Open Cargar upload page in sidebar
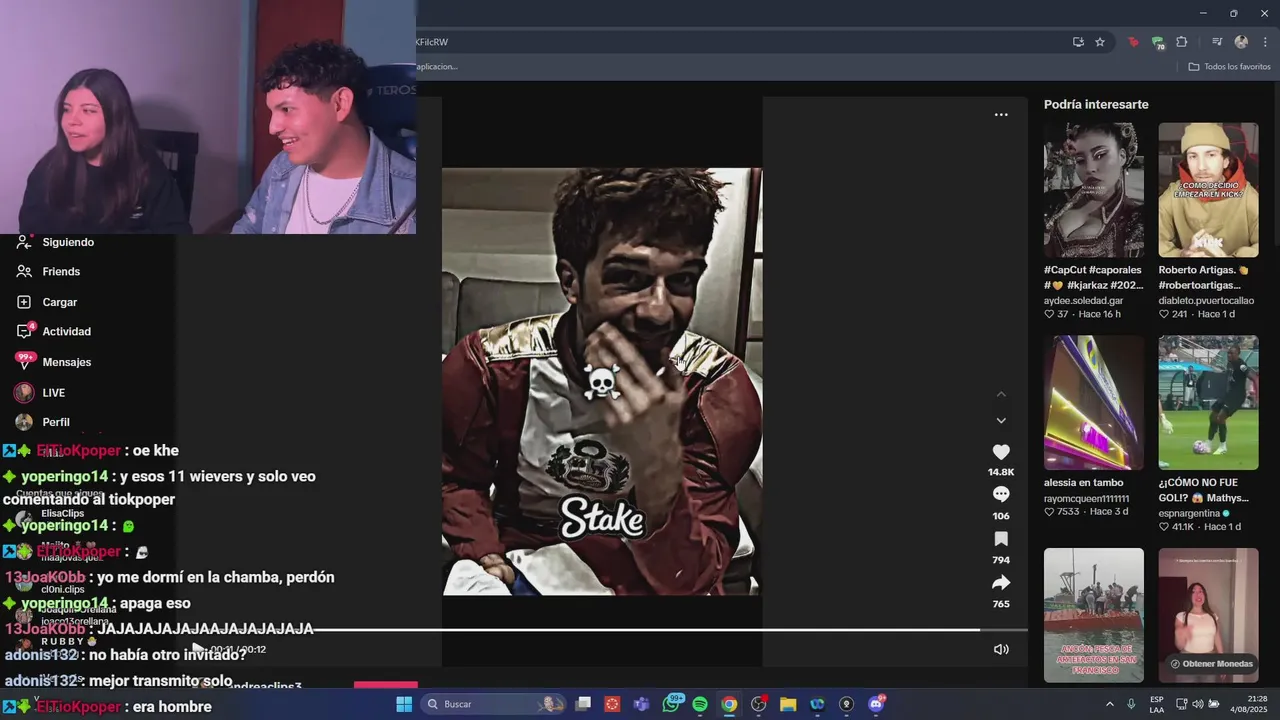 click(59, 302)
